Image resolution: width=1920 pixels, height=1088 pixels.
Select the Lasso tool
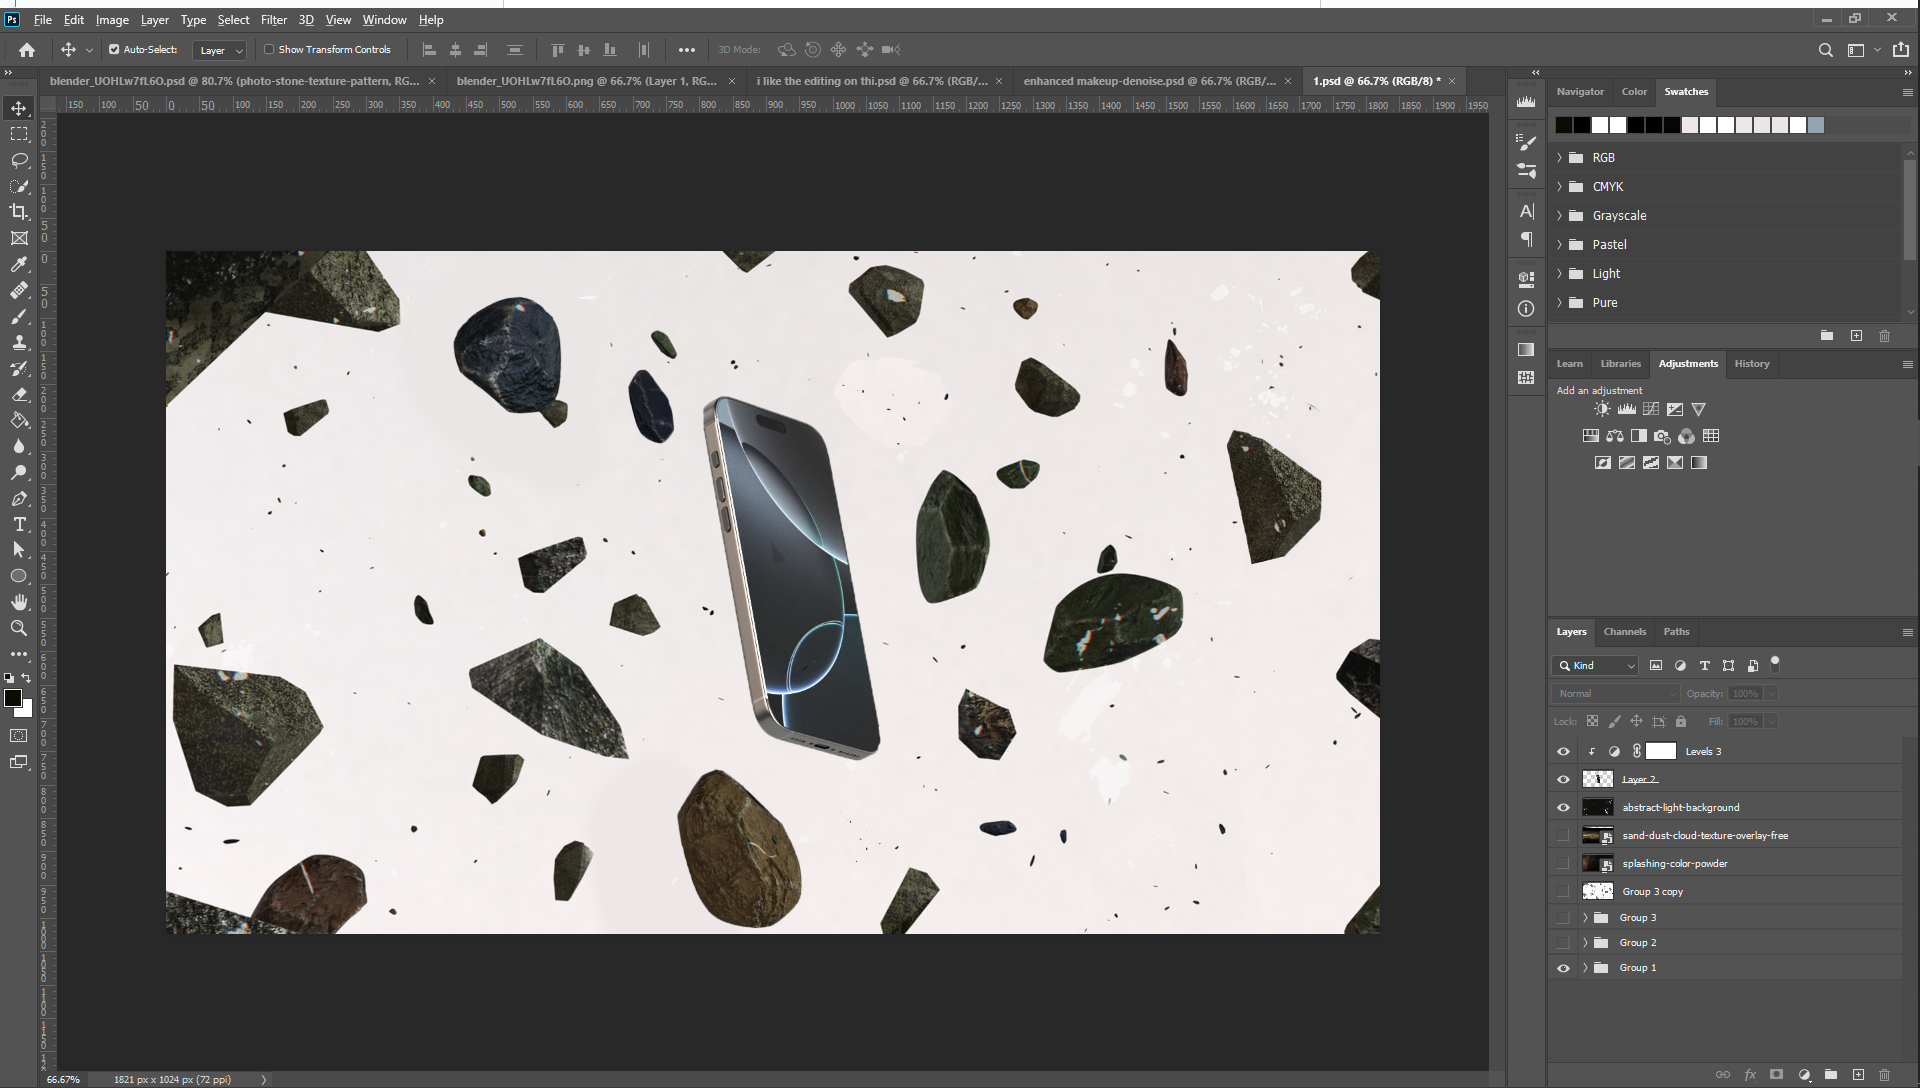click(19, 160)
